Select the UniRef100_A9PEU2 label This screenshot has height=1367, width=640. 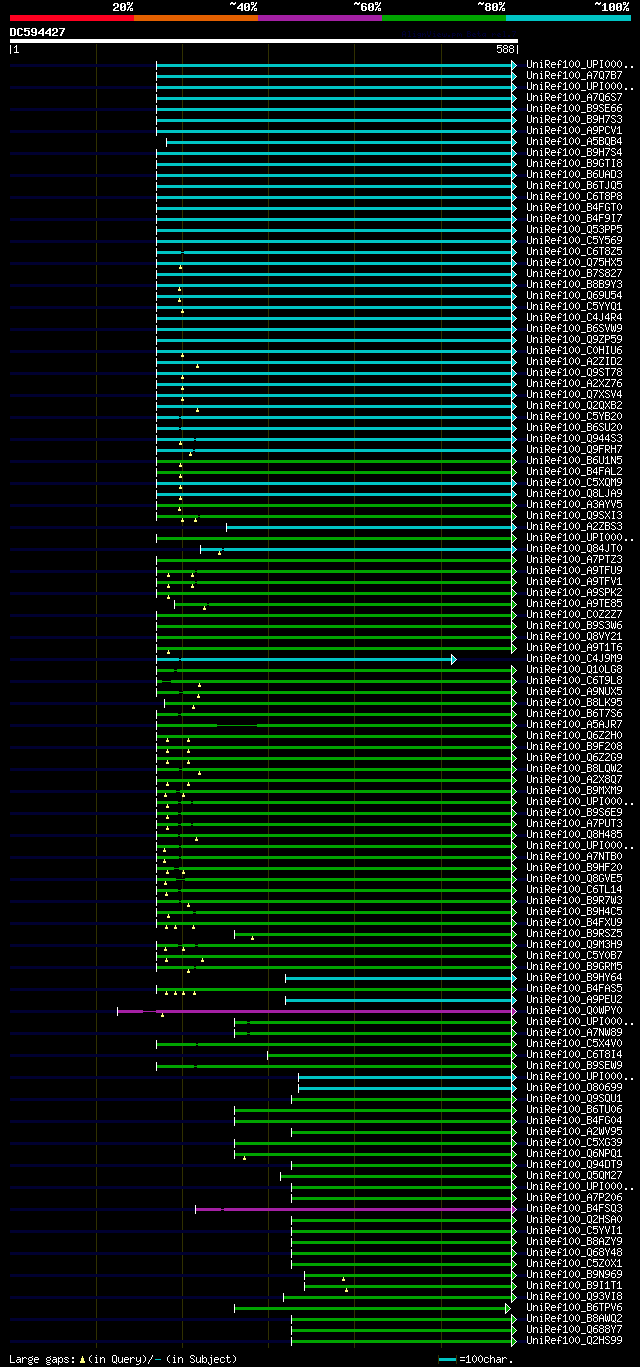click(x=574, y=999)
